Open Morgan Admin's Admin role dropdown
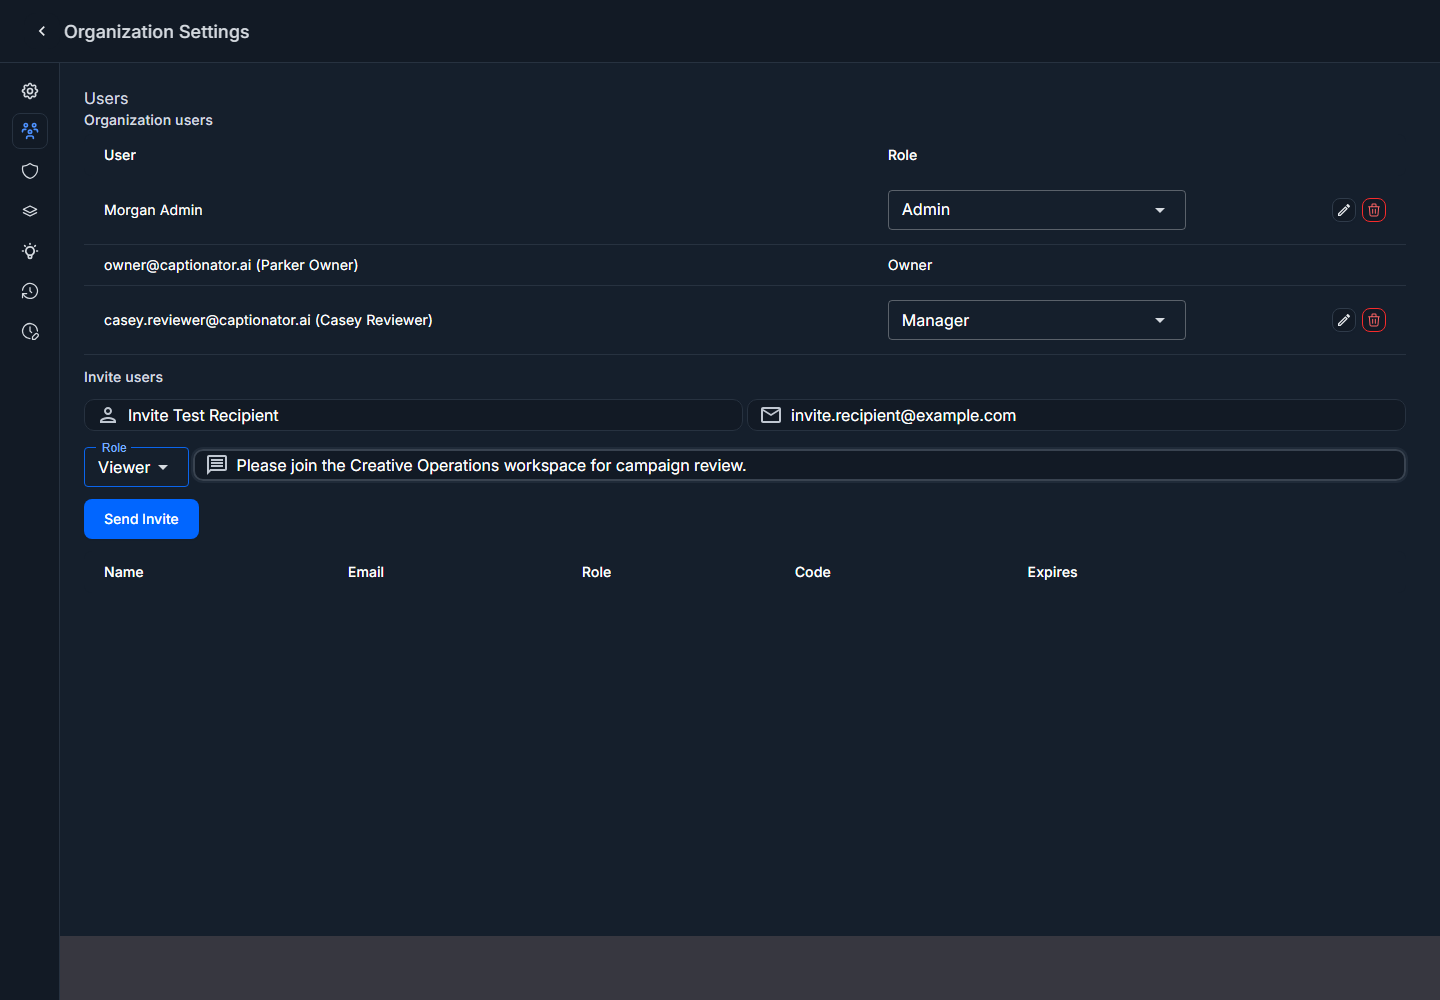1440x1000 pixels. [1037, 210]
